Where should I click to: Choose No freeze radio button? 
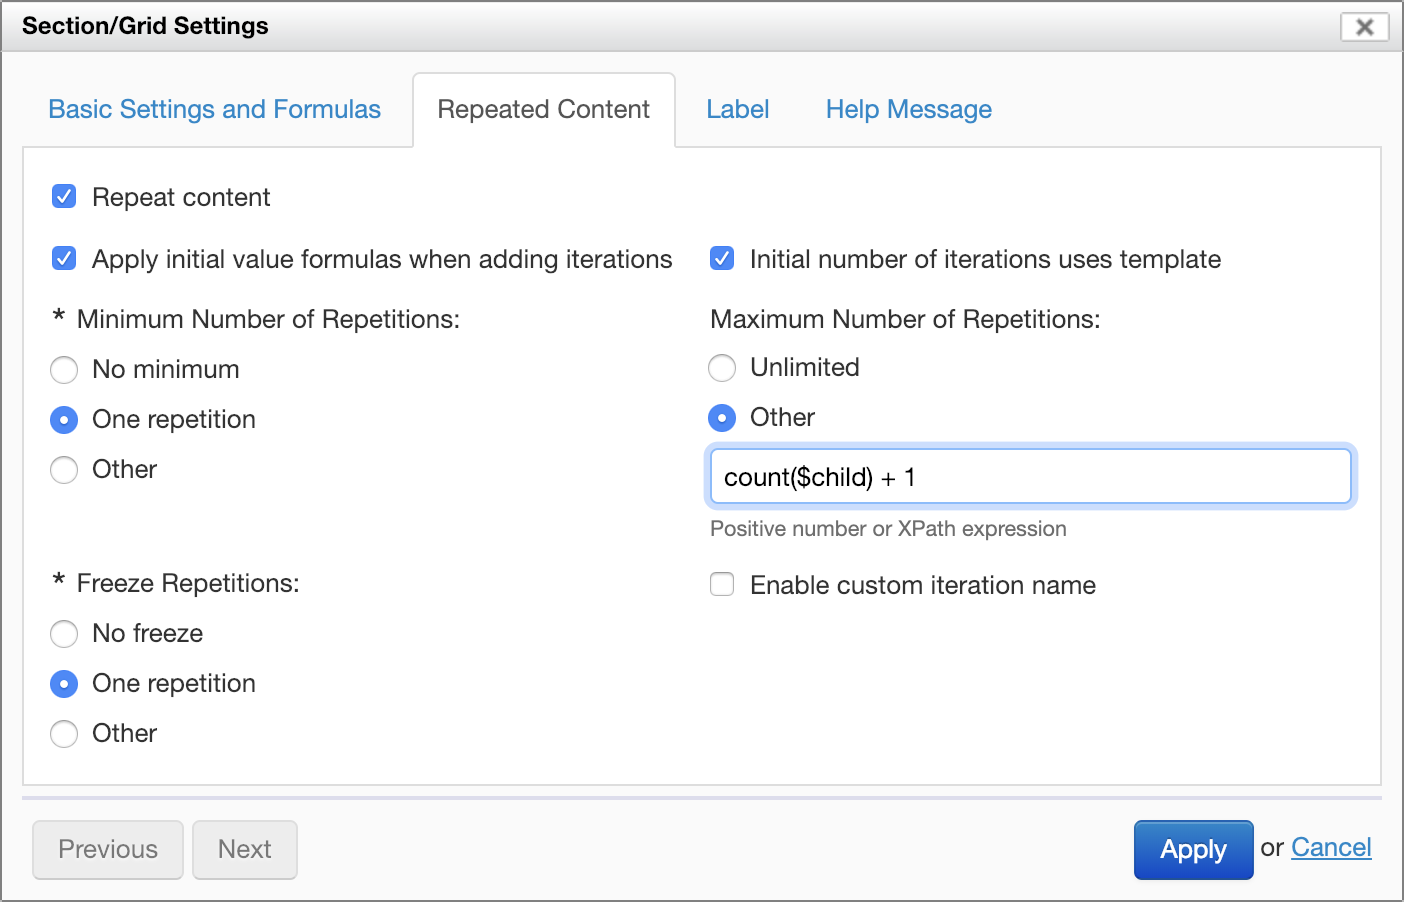click(x=64, y=634)
